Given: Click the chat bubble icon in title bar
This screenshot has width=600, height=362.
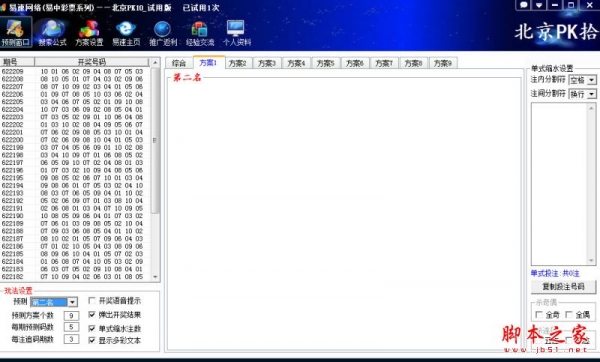Looking at the screenshot, I should pyautogui.click(x=523, y=5).
